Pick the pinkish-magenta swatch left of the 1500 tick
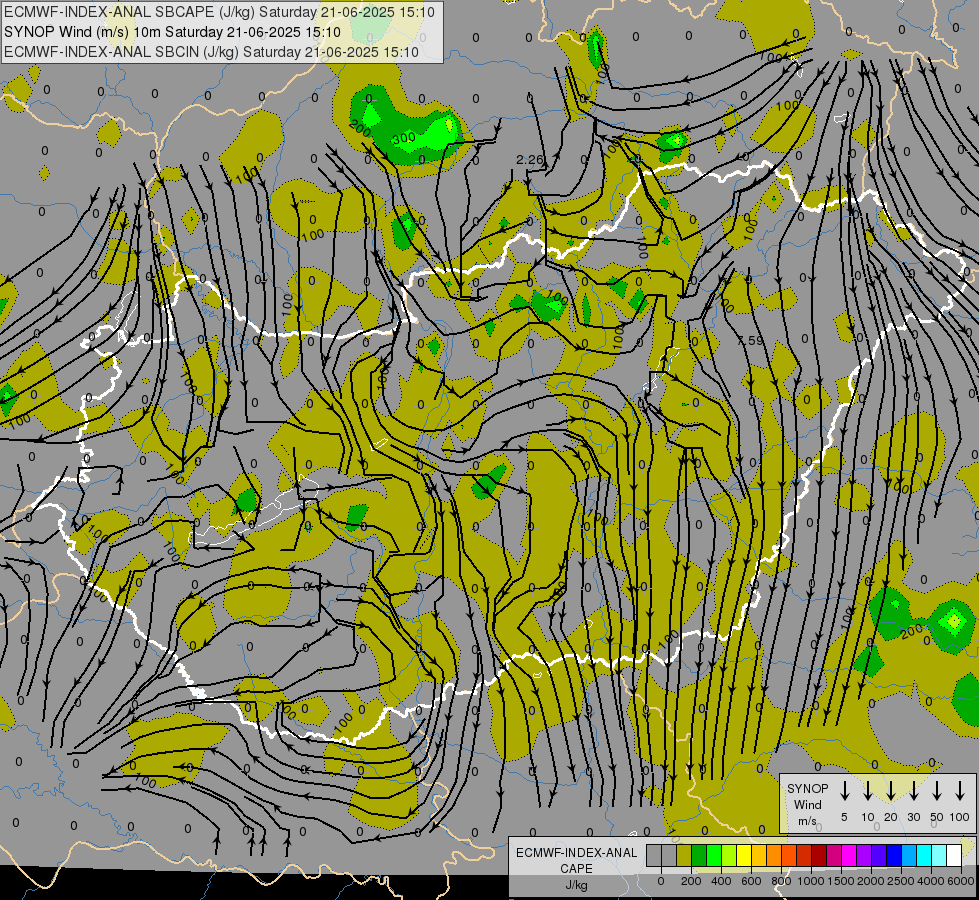The width and height of the screenshot is (979, 900). (835, 855)
